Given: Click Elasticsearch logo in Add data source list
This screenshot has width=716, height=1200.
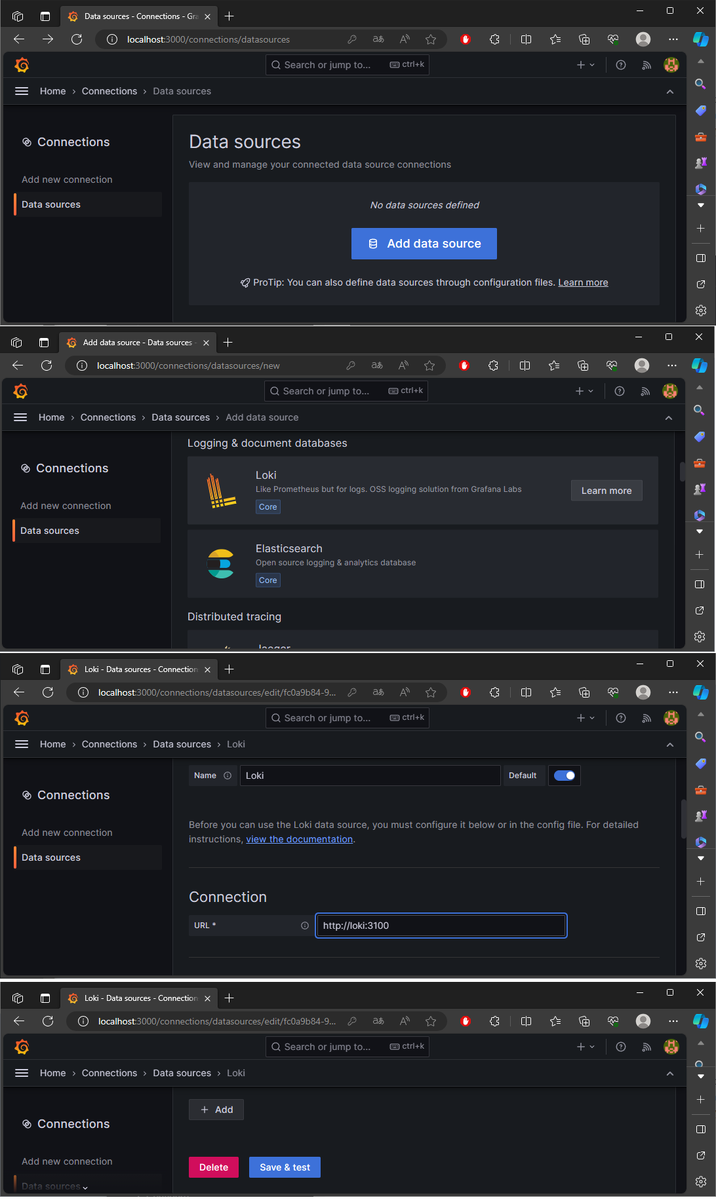Looking at the screenshot, I should pos(221,564).
